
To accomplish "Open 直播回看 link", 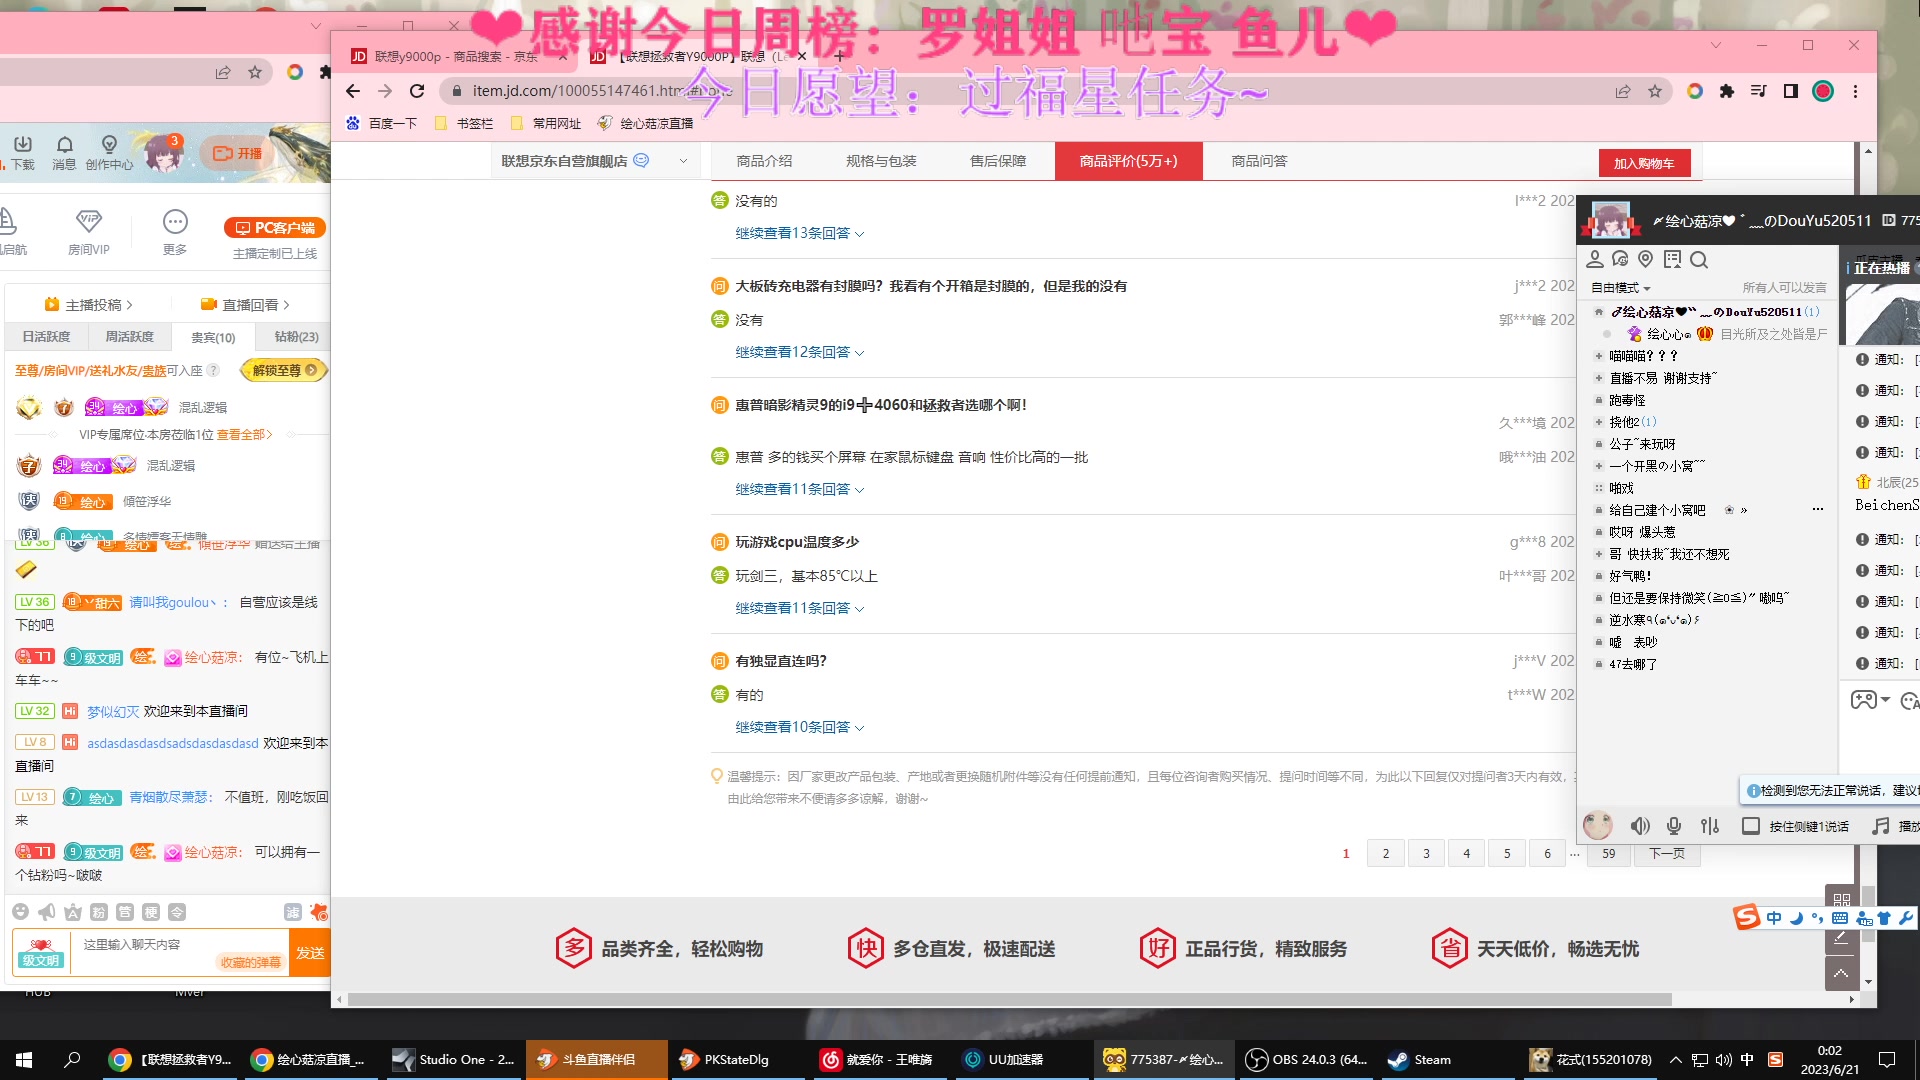I will (x=245, y=305).
